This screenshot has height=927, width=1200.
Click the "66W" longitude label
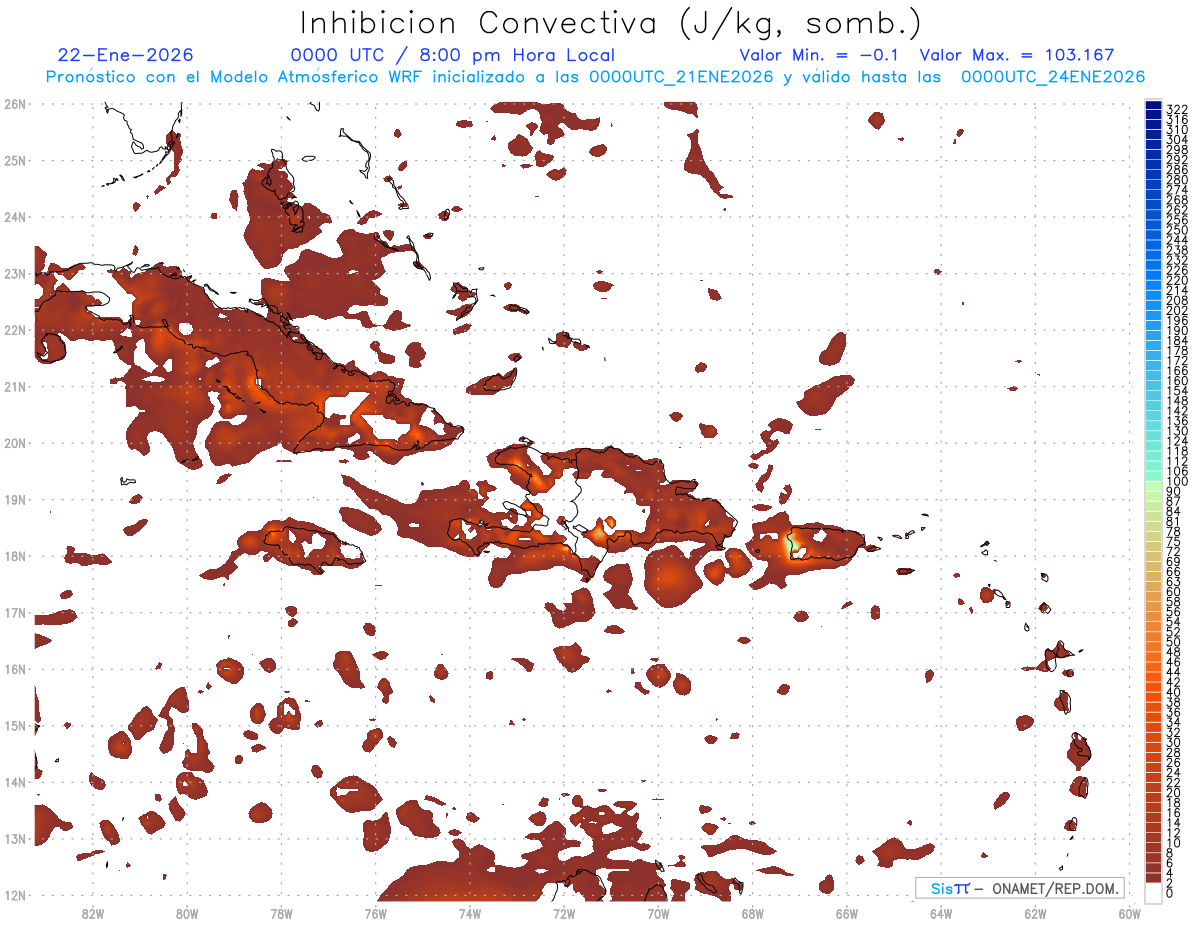click(847, 913)
